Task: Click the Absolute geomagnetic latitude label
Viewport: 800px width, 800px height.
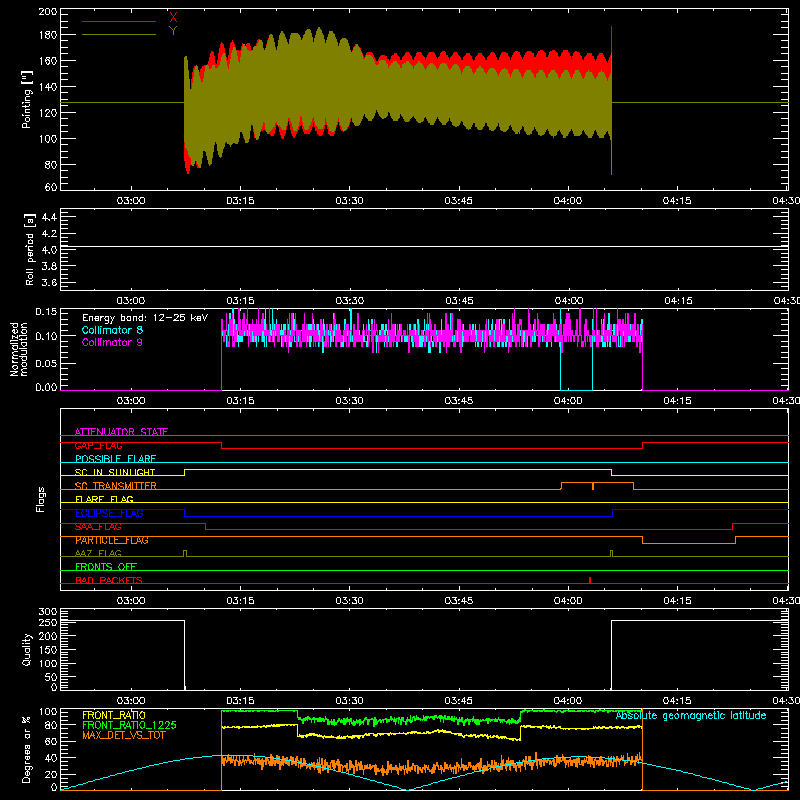Action: pyautogui.click(x=691, y=716)
